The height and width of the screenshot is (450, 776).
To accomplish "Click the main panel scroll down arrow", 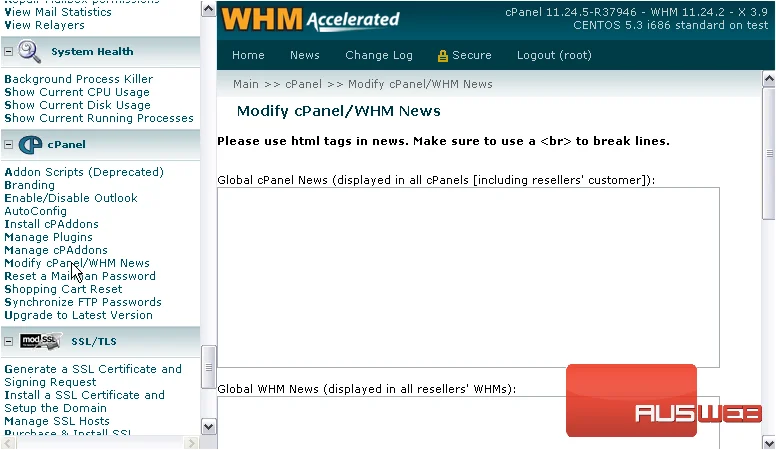I will click(769, 442).
